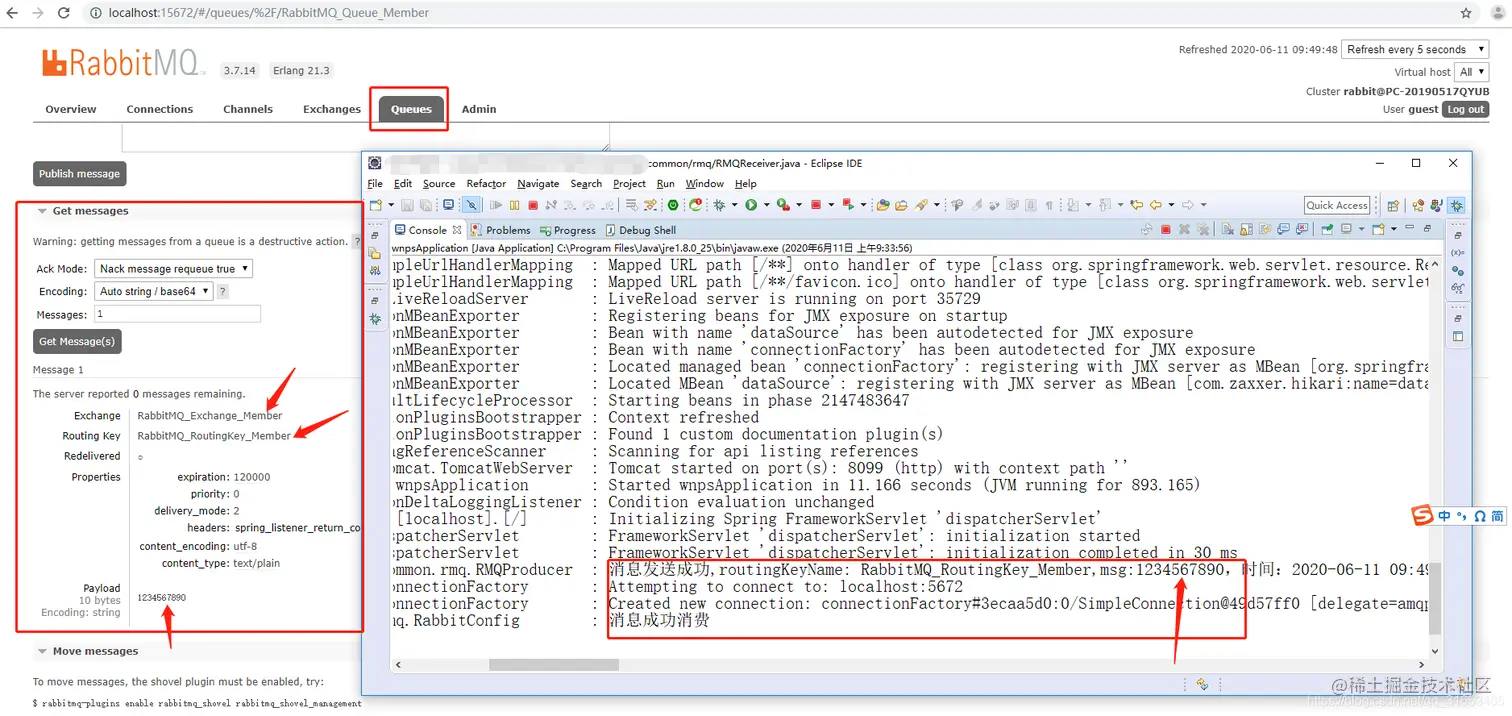Click the Display Selected Console monitor icon
Screen dimensions: 1512x716
click(x=1346, y=229)
